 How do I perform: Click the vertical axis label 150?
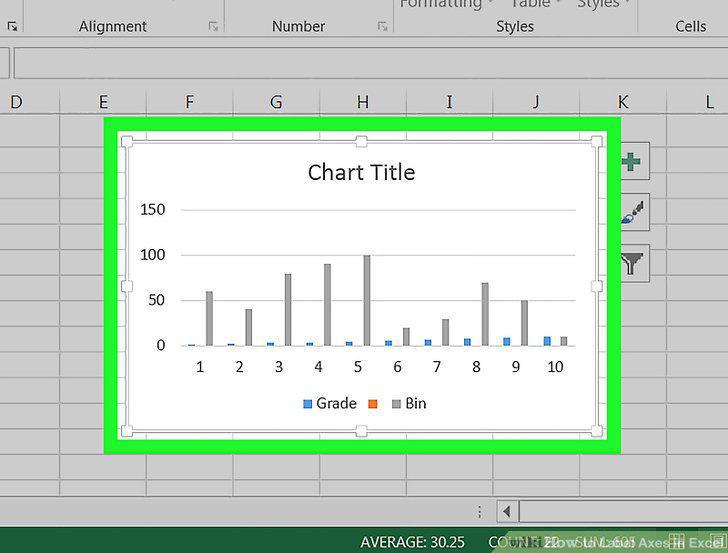coord(153,209)
